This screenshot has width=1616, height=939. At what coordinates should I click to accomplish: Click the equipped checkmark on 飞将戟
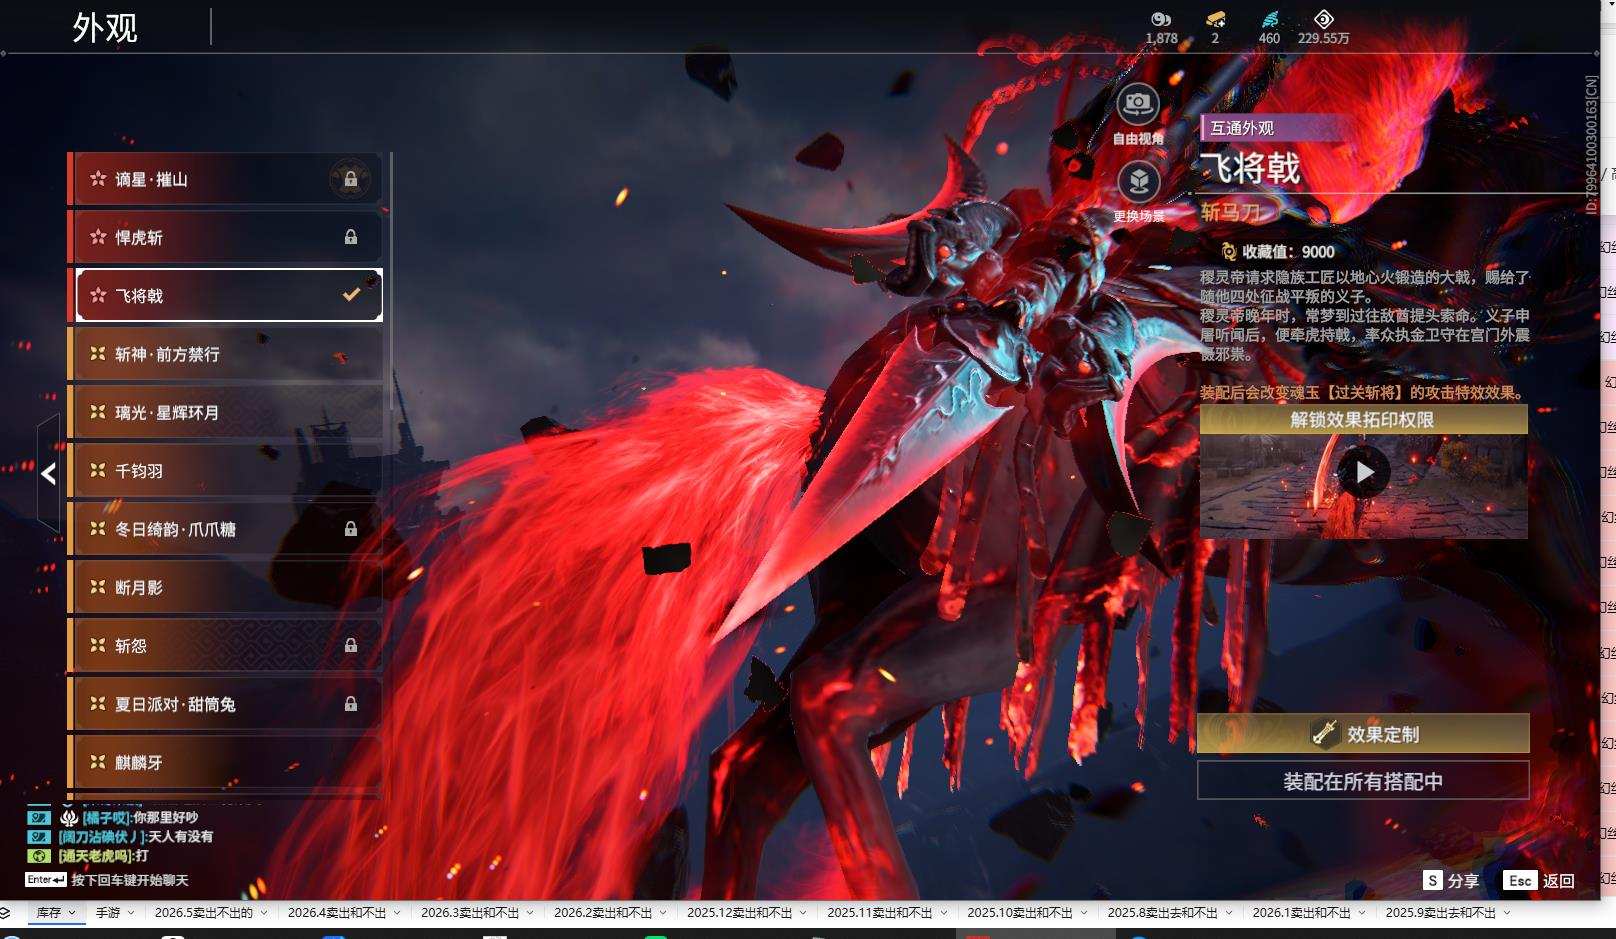351,295
